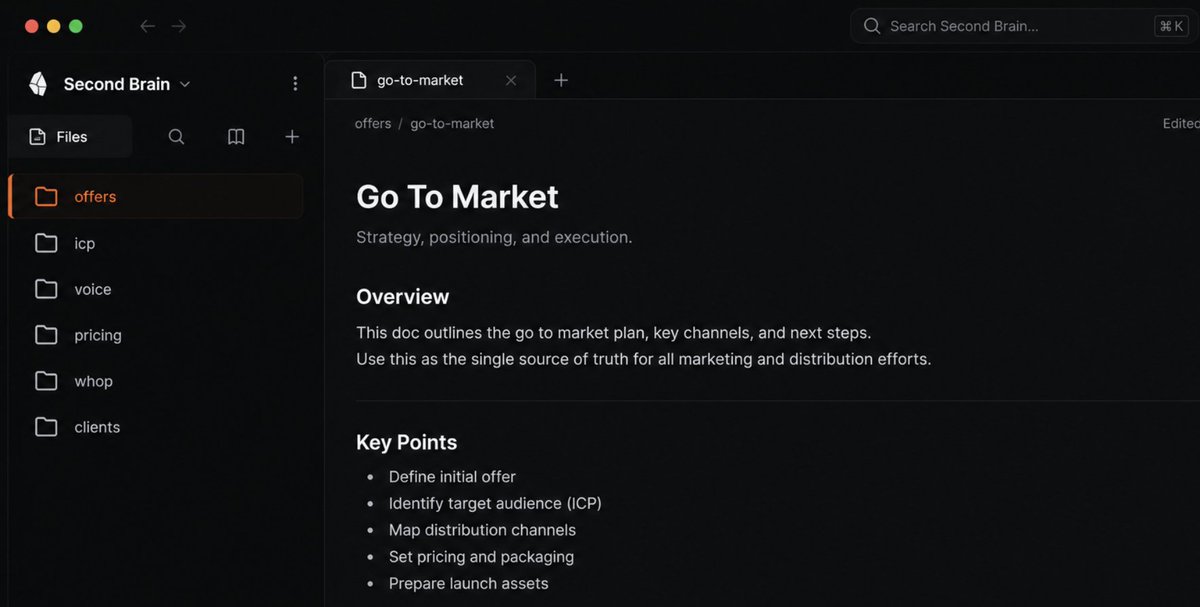The height and width of the screenshot is (607, 1200).
Task: Open the pricing folder
Action: tap(156, 335)
